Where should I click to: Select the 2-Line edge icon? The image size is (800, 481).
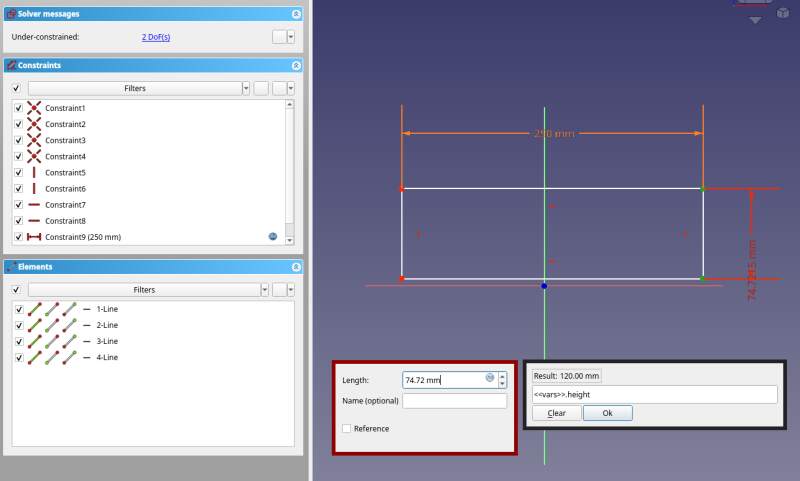pyautogui.click(x=35, y=325)
